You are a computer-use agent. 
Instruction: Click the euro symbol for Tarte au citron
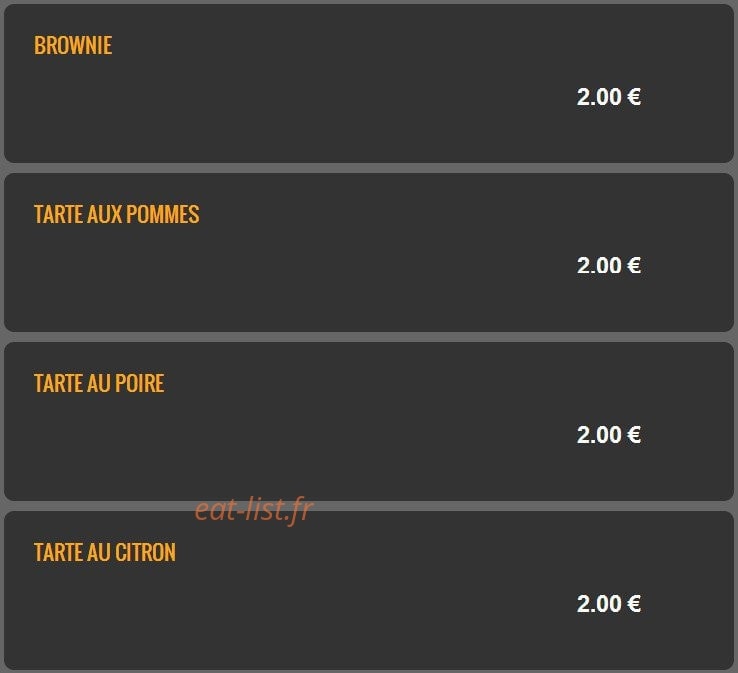click(x=634, y=603)
